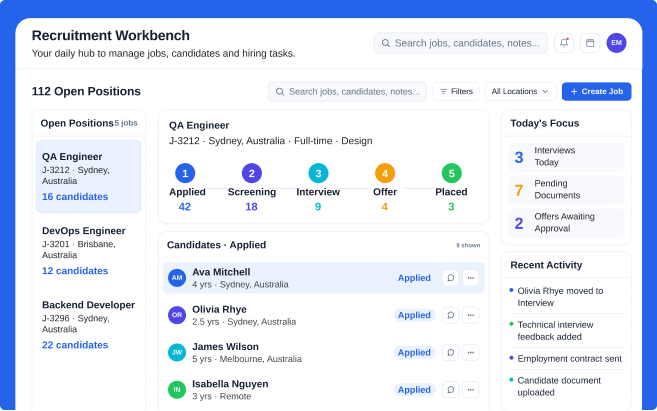This screenshot has width=657, height=411.
Task: Click the magnifier icon in header search
Action: 386,43
